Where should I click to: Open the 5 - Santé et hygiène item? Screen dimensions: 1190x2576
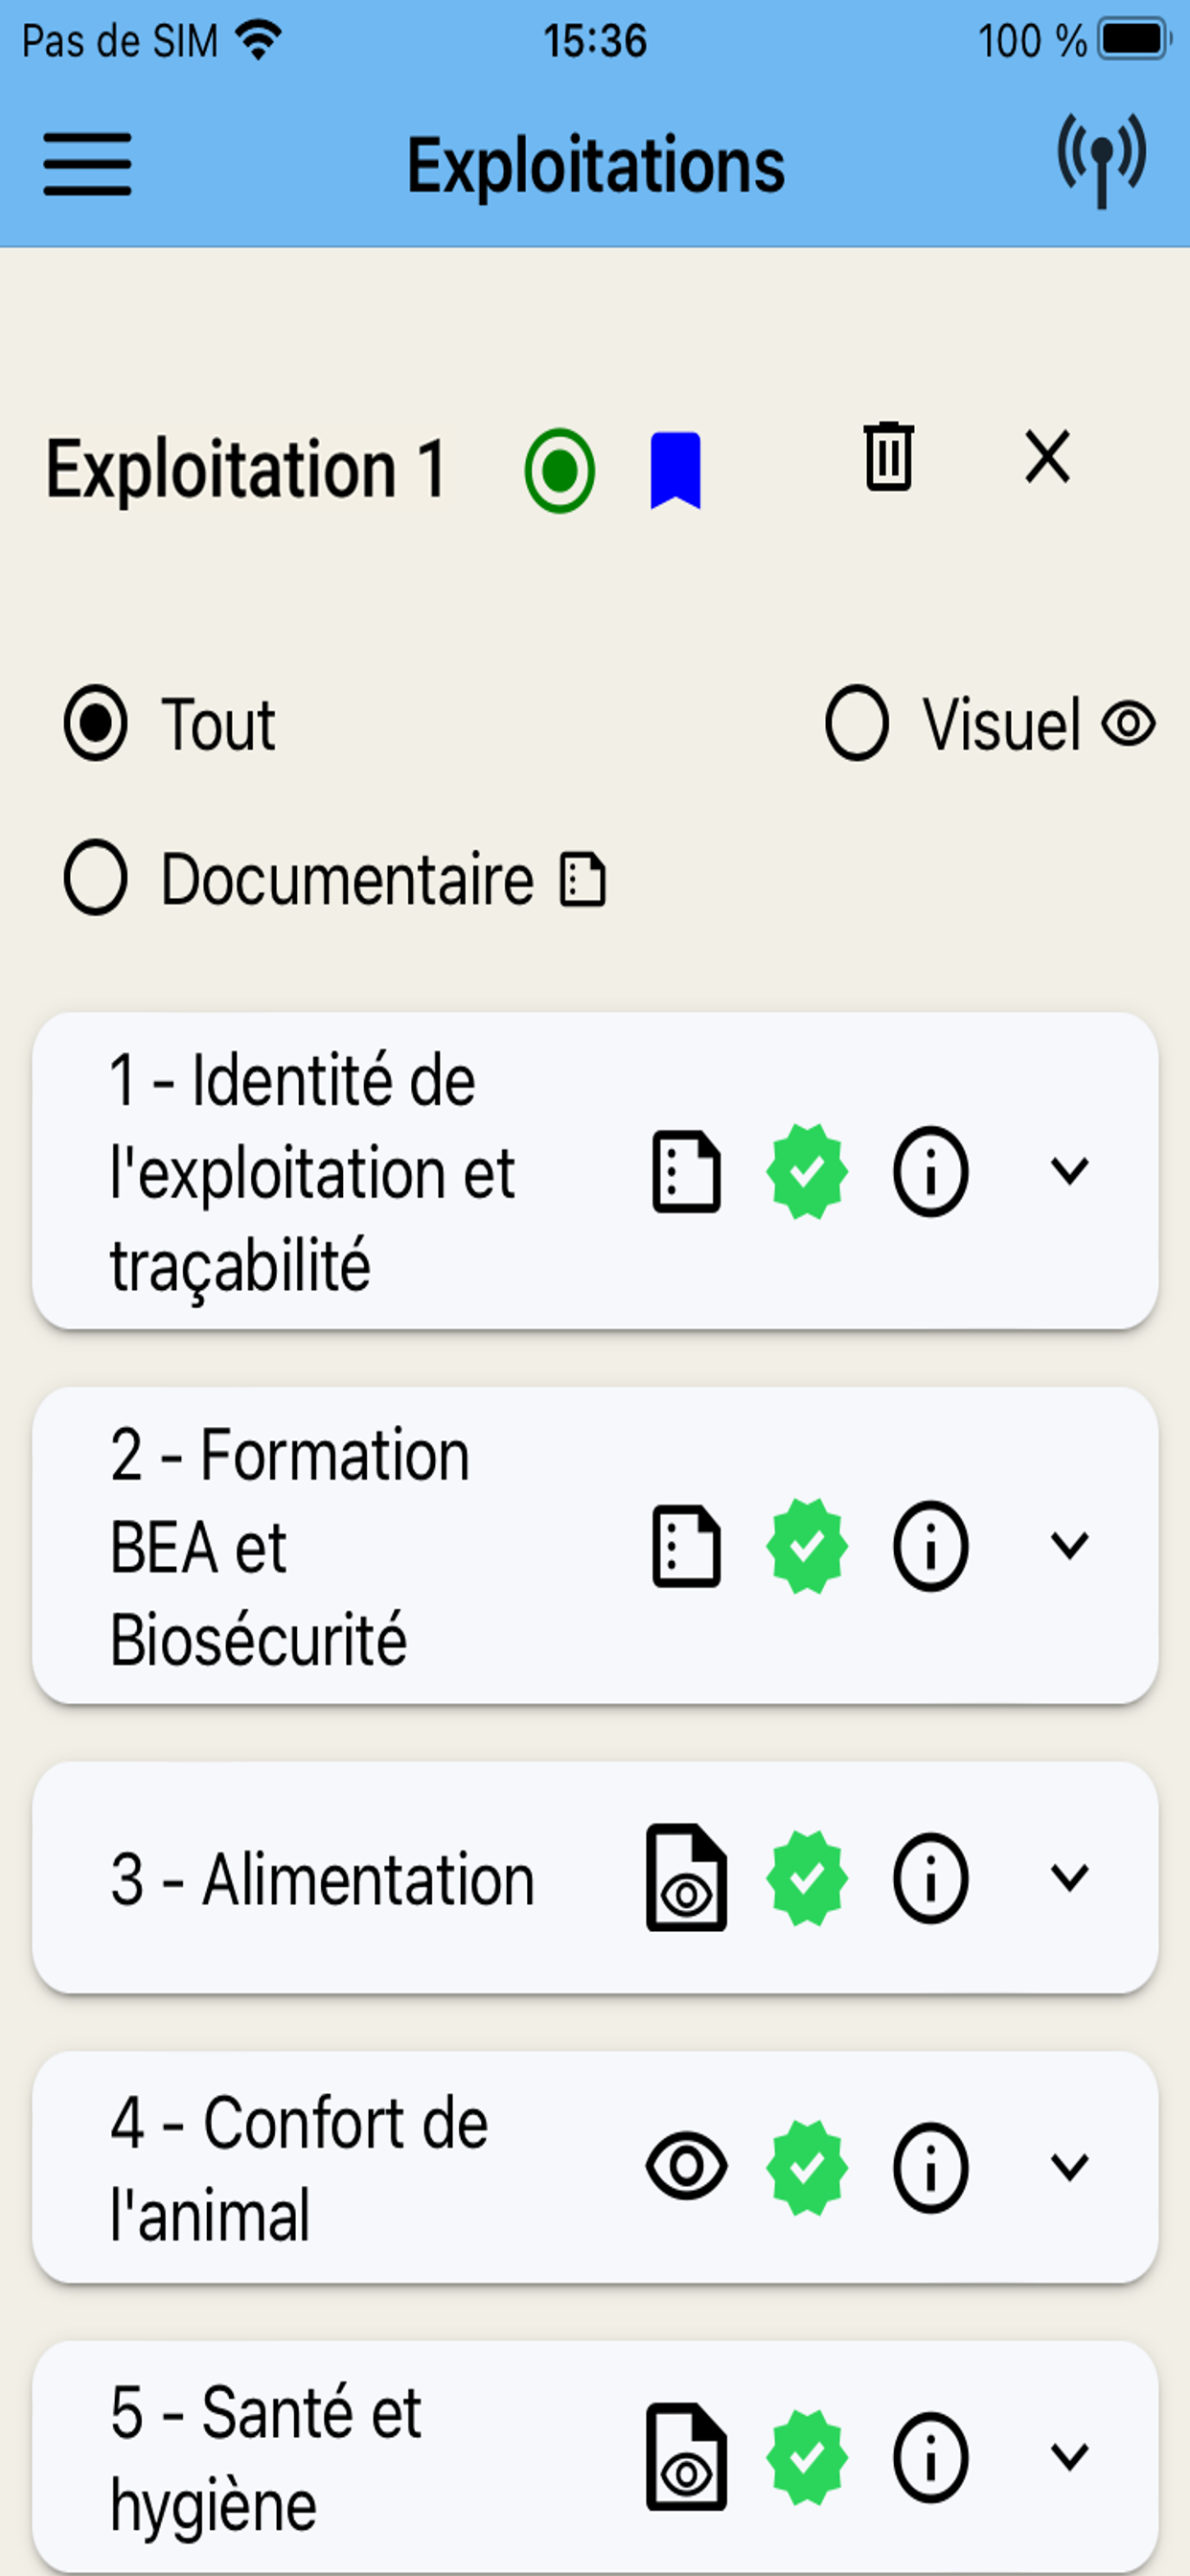click(x=595, y=2456)
